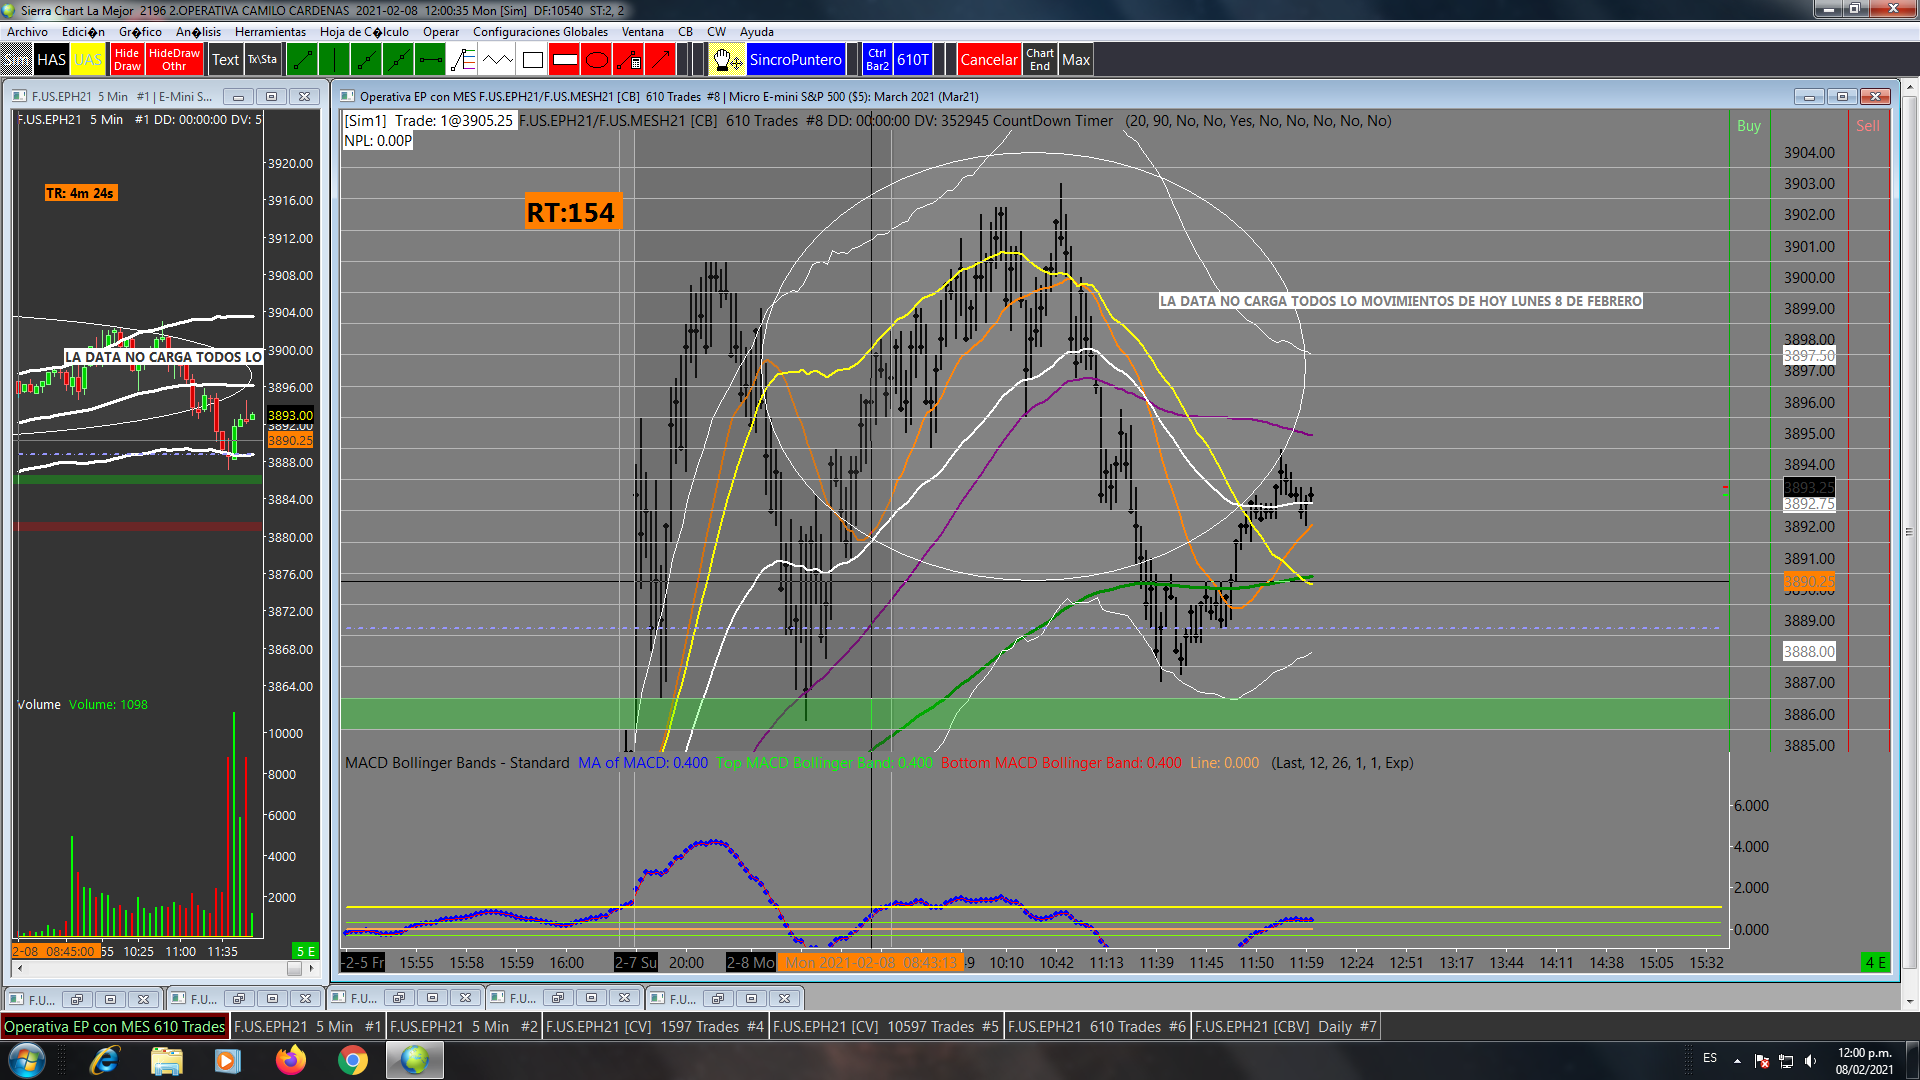Screen dimensions: 1920x1080
Task: Open the Configuraciones Globales menu
Action: coord(540,32)
